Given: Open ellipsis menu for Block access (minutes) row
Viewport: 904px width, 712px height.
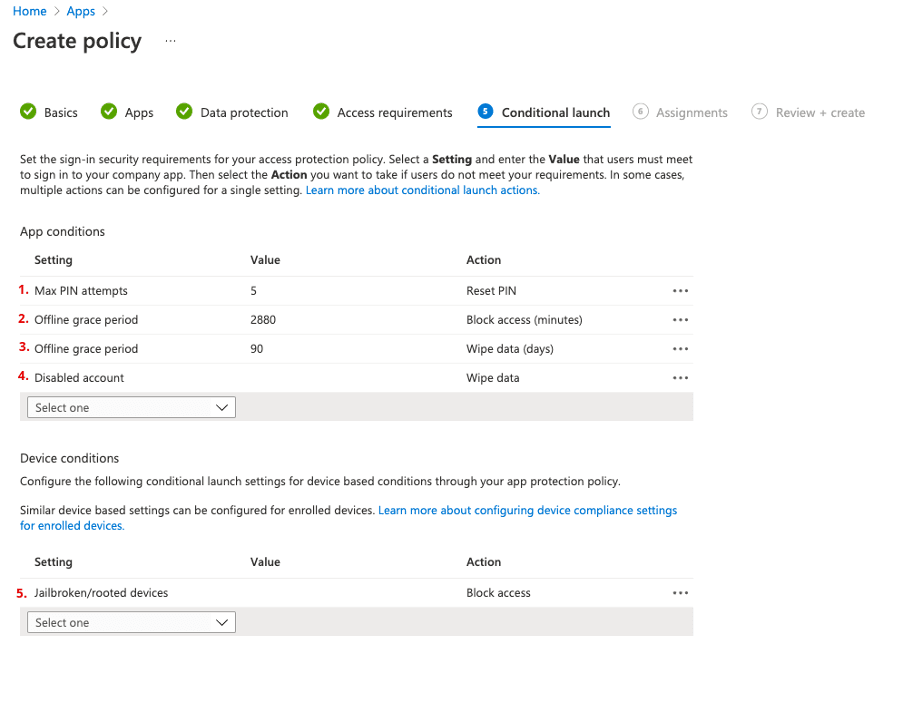Looking at the screenshot, I should click(680, 320).
